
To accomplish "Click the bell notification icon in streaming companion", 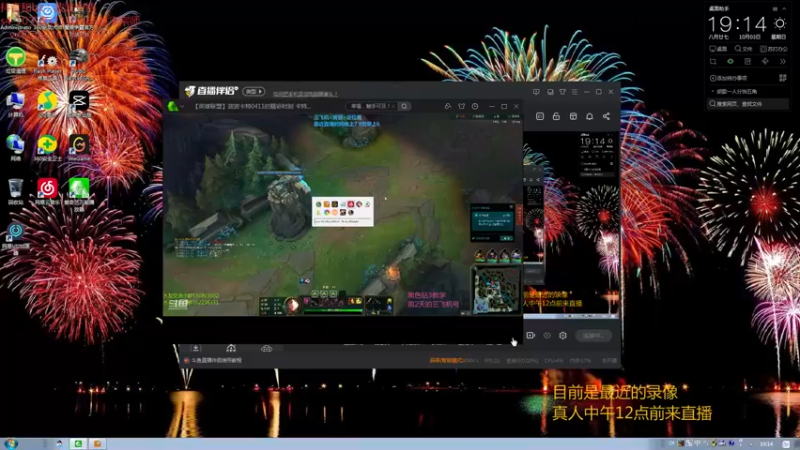I will click(589, 116).
